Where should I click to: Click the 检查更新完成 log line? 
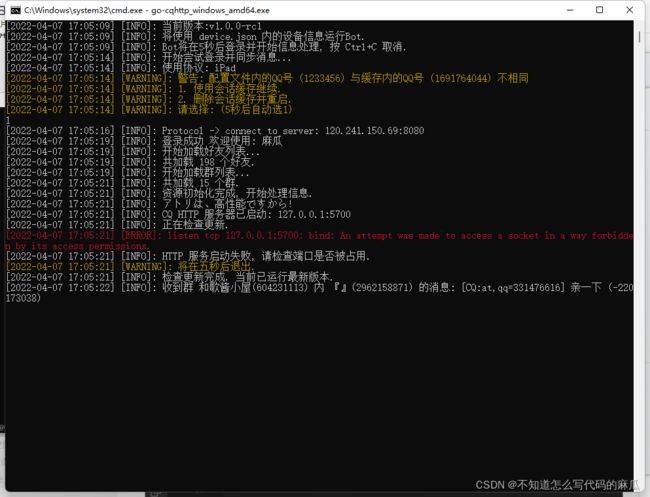click(170, 277)
